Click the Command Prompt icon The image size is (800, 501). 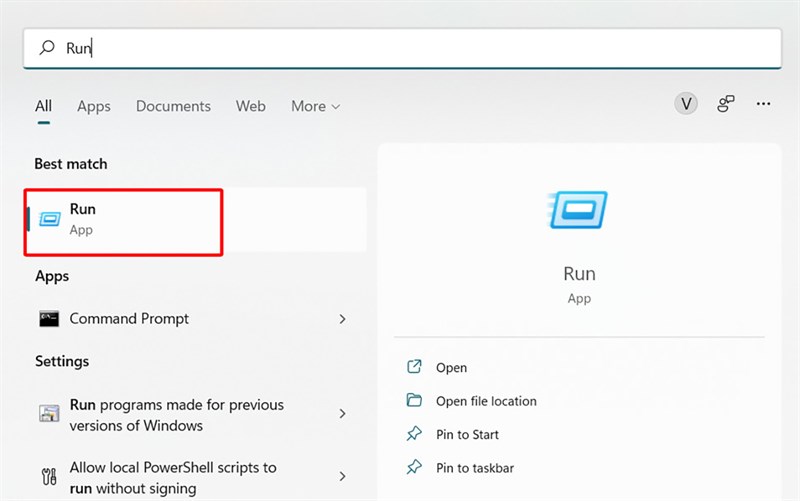click(x=49, y=319)
